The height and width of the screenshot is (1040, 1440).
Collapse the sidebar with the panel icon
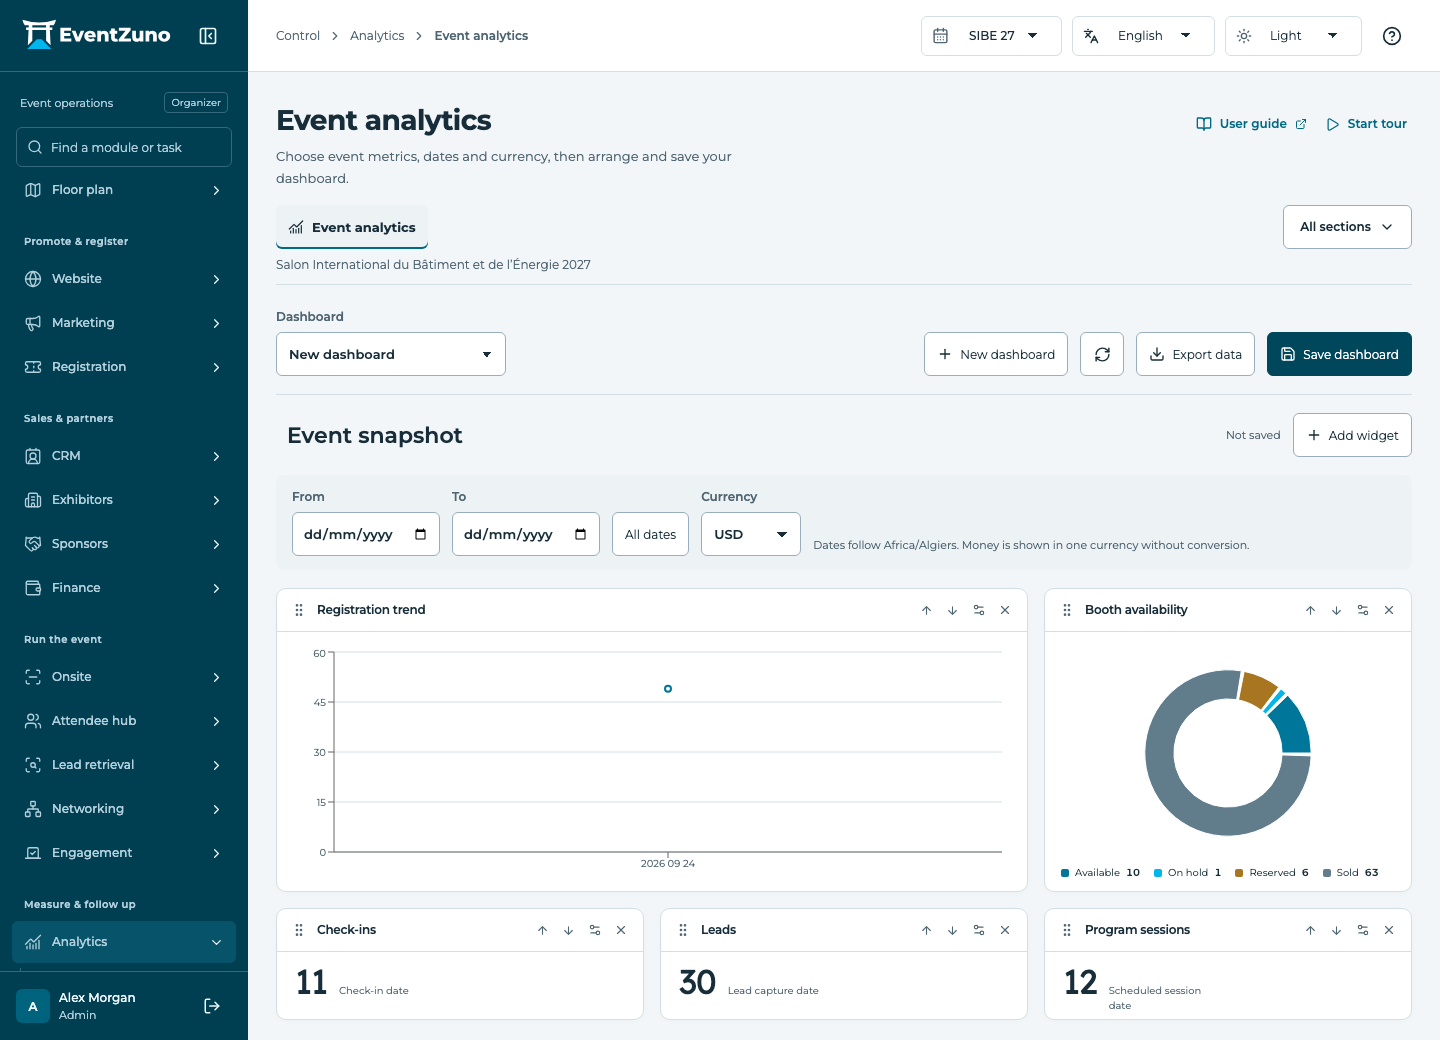click(x=208, y=36)
